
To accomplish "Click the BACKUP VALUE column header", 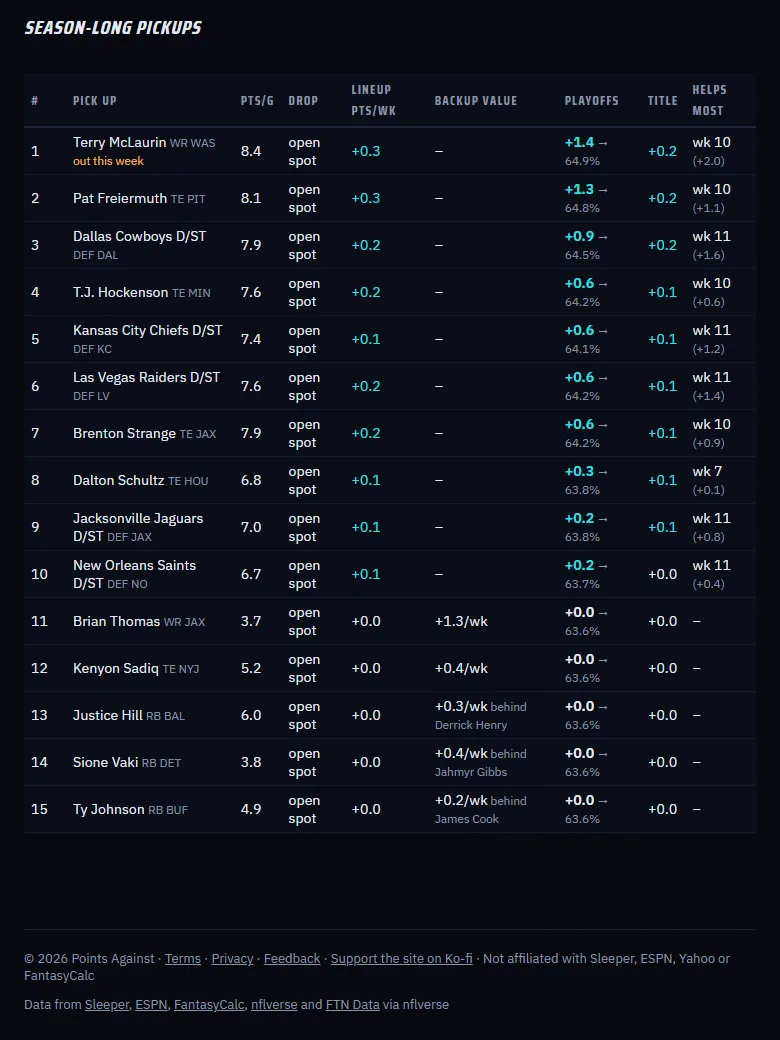I will coord(476,101).
